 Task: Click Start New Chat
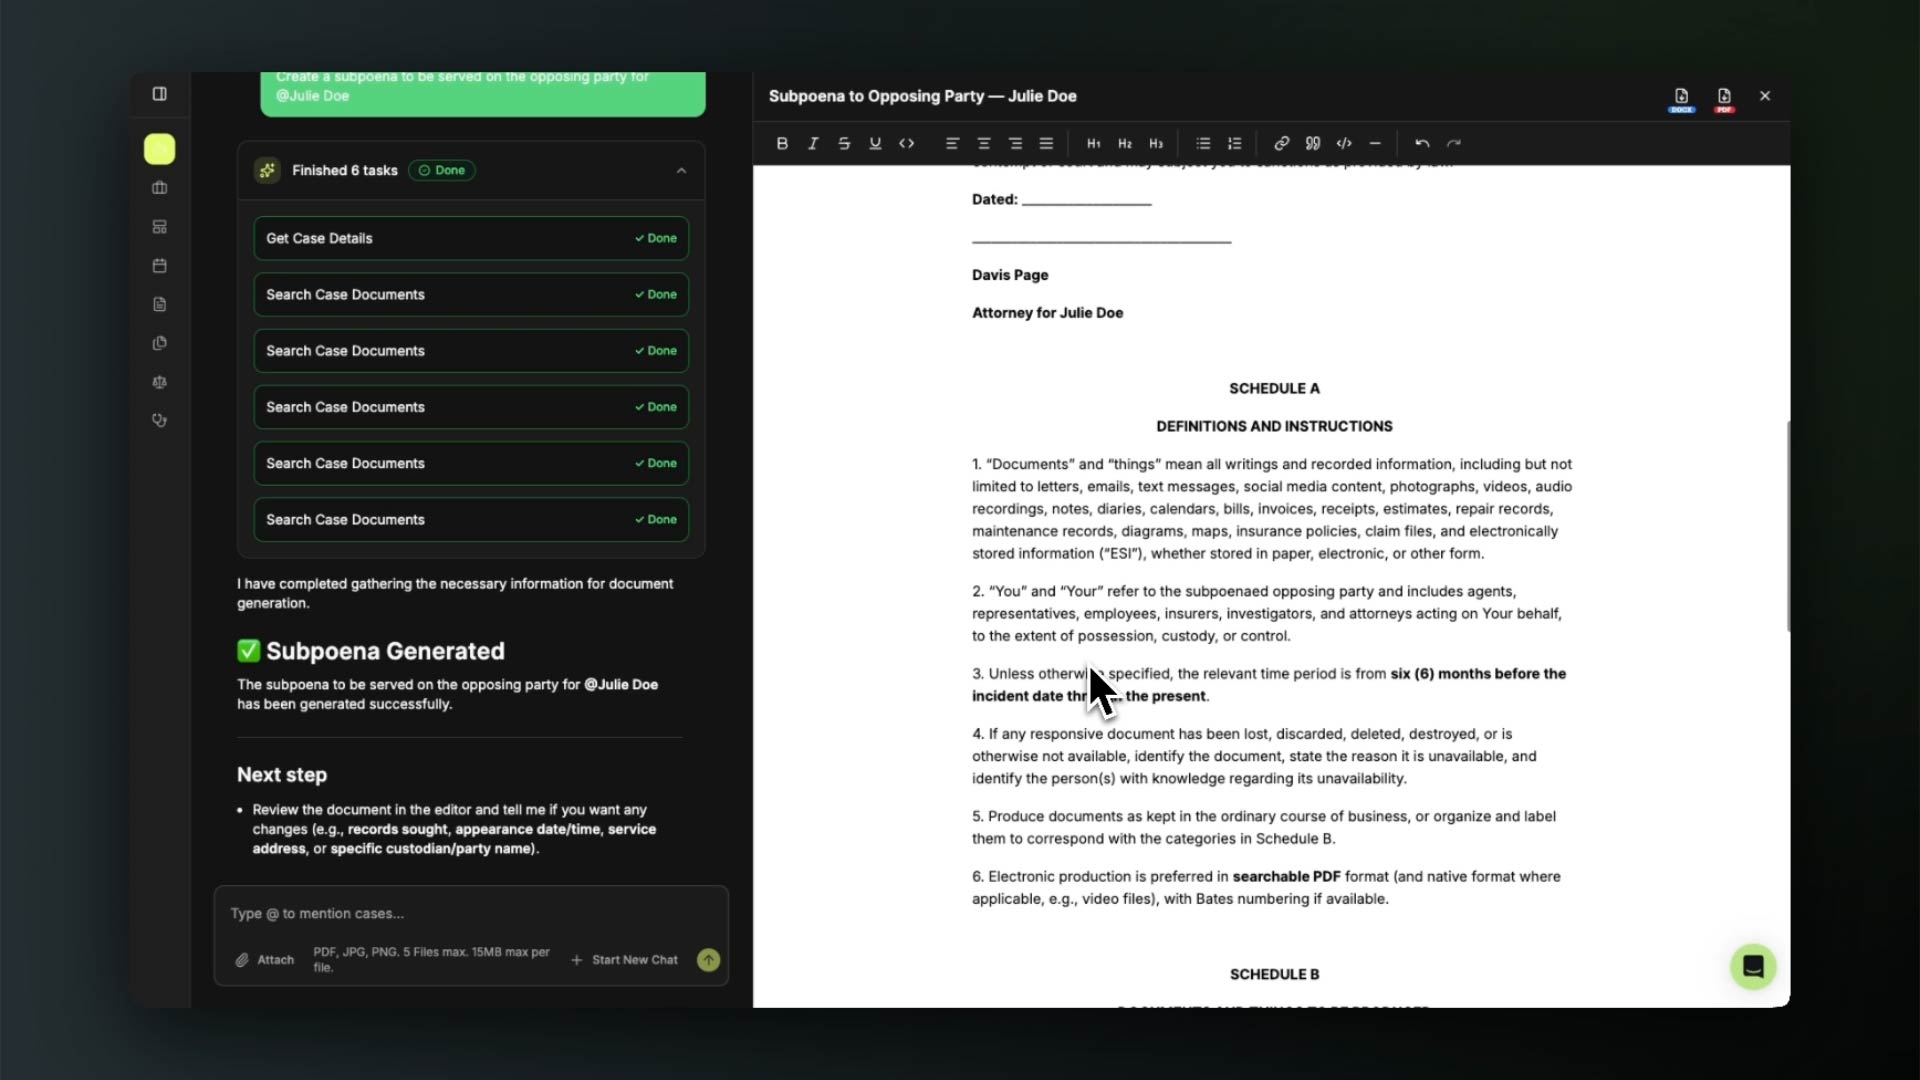pyautogui.click(x=625, y=960)
